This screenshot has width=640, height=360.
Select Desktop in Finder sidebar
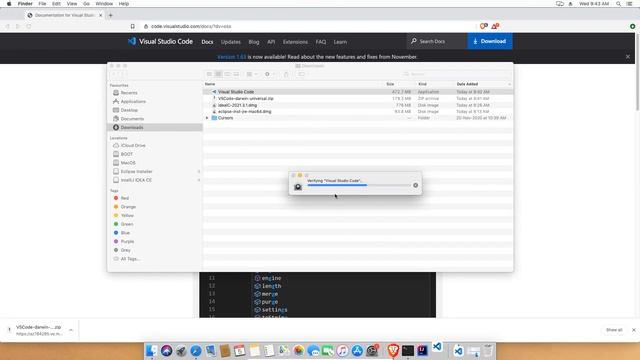(x=129, y=110)
